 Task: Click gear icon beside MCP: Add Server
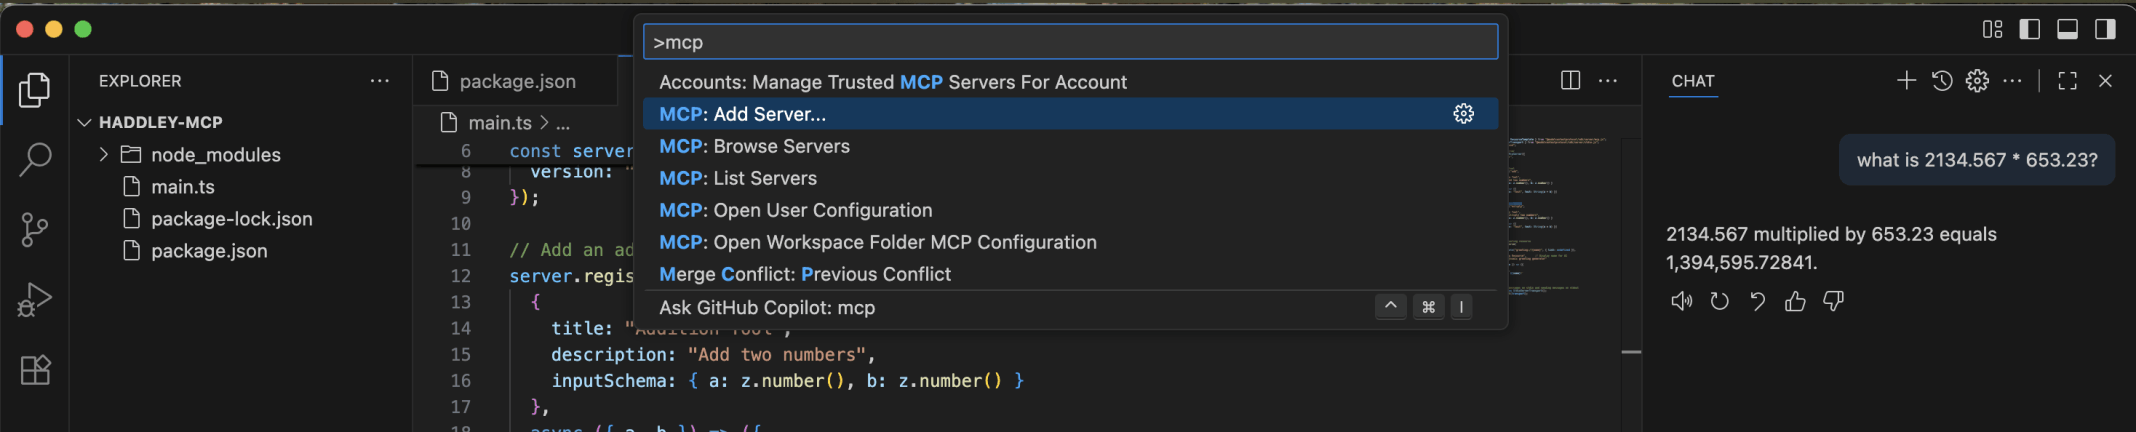click(x=1463, y=114)
